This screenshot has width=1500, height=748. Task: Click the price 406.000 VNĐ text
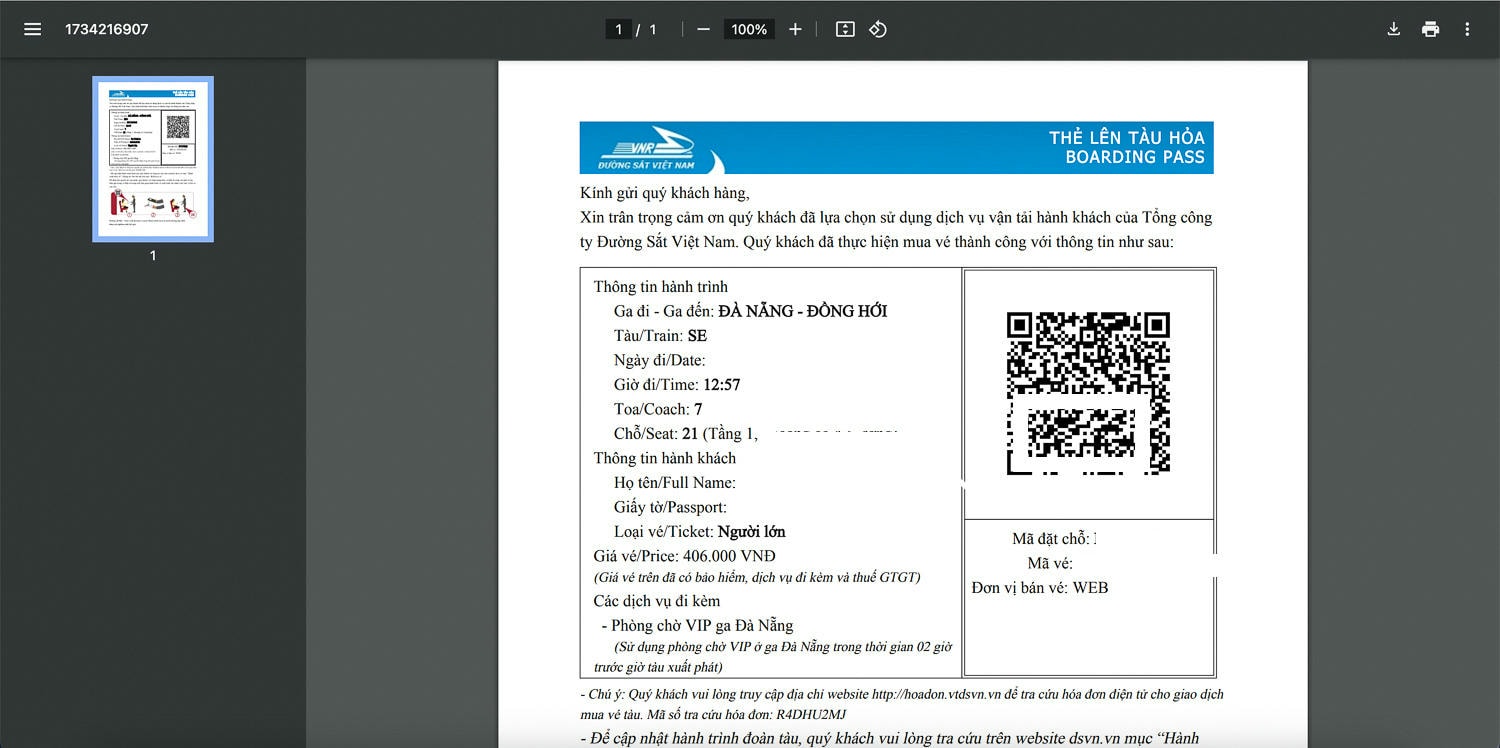[x=729, y=556]
